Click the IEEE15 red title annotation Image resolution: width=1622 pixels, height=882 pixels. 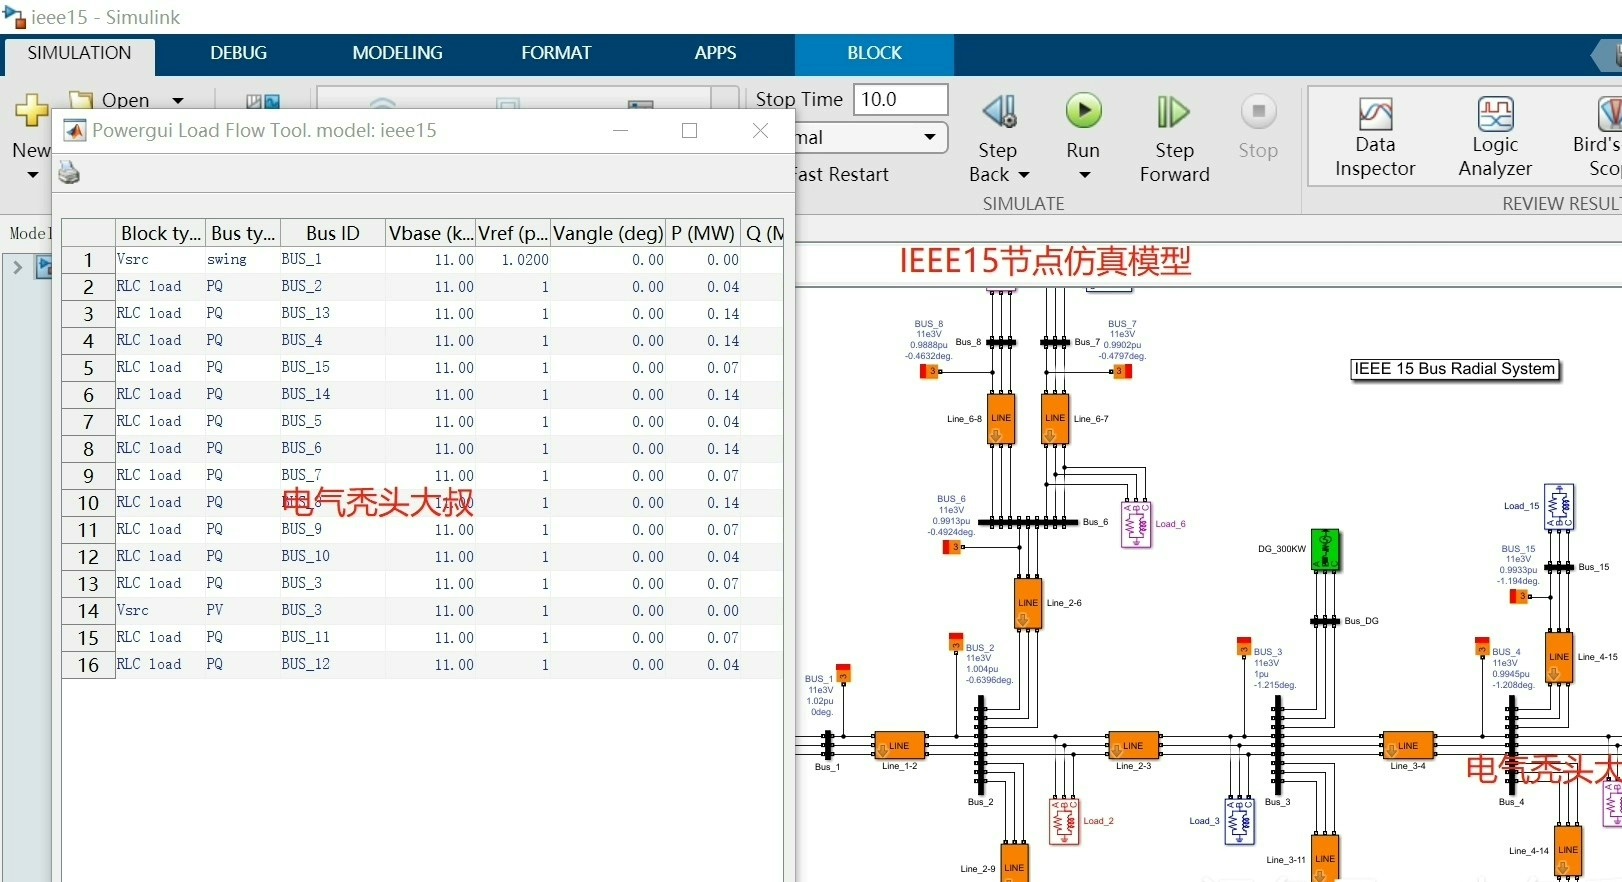click(x=1045, y=261)
